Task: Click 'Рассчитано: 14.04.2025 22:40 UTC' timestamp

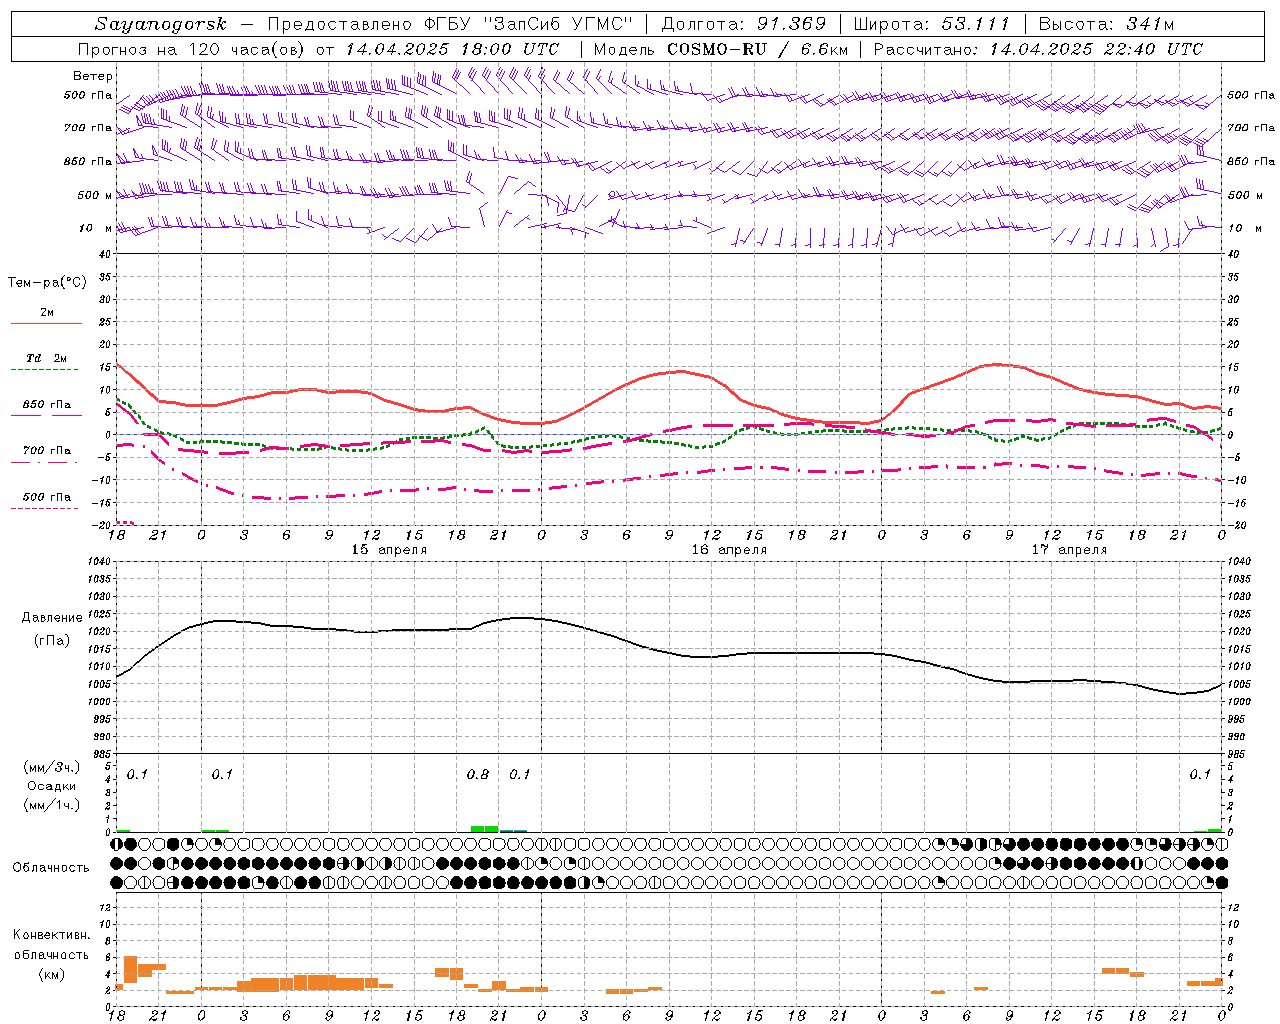Action: point(1038,49)
